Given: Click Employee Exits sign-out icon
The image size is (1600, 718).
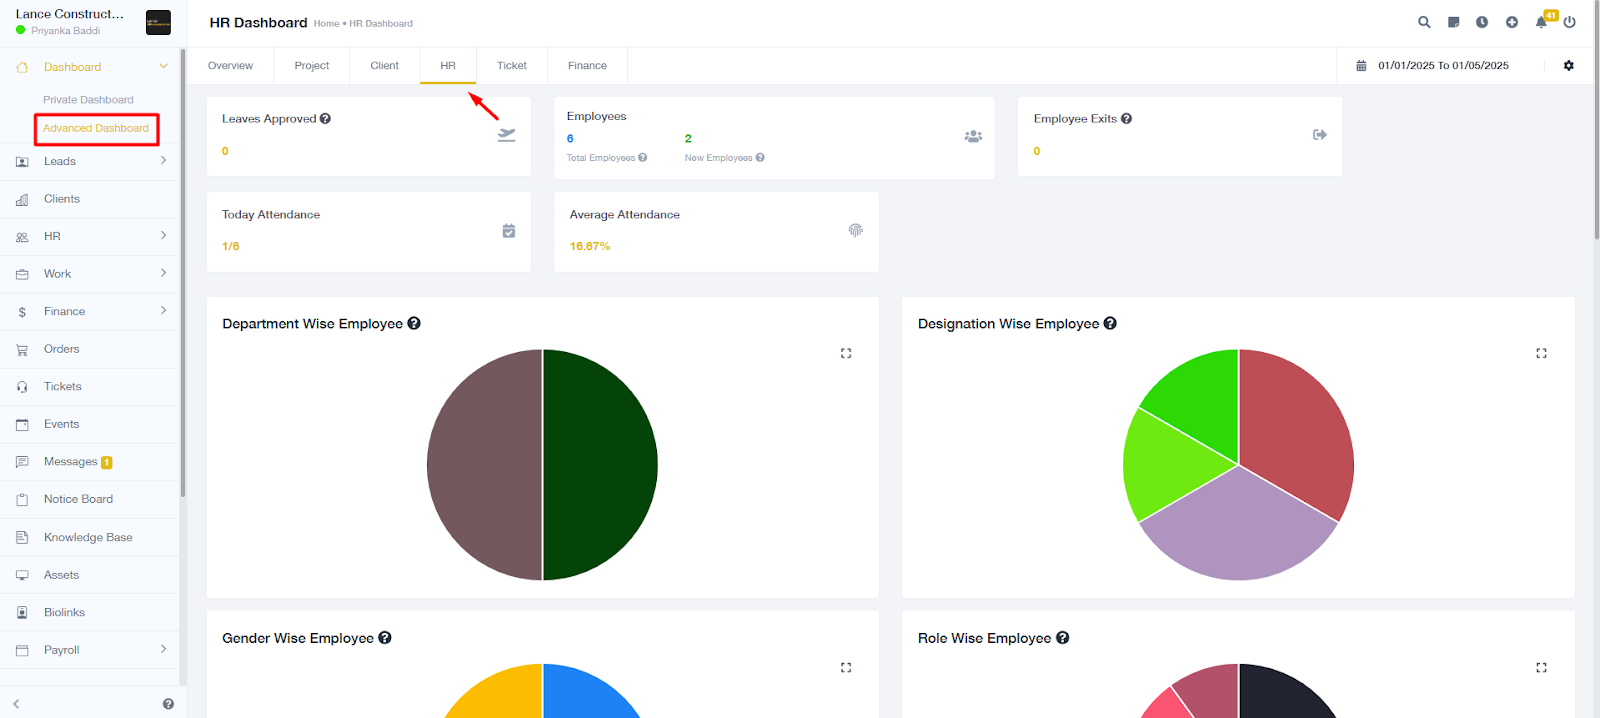Looking at the screenshot, I should [x=1320, y=134].
